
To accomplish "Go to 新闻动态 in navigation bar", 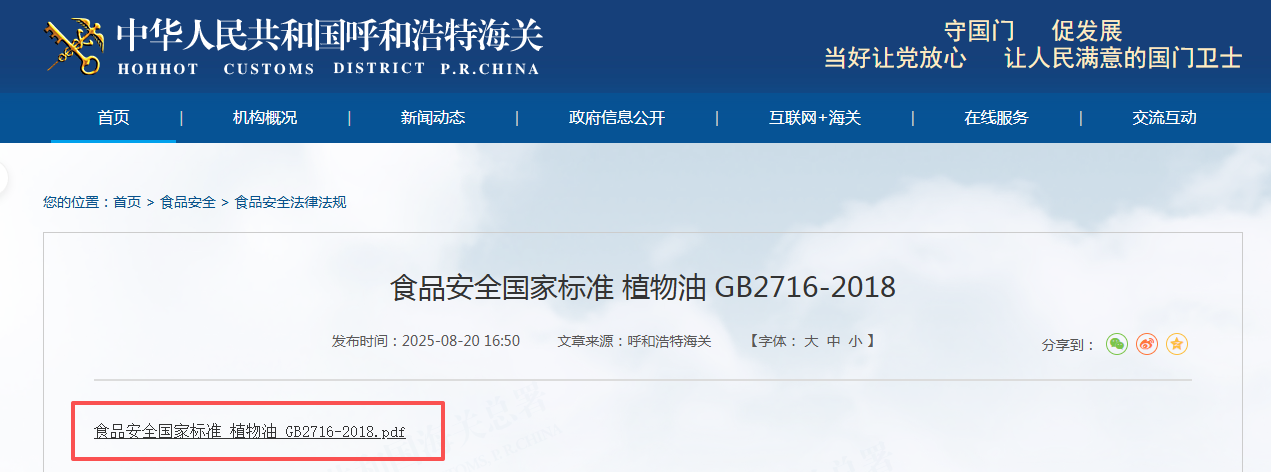I will point(433,118).
